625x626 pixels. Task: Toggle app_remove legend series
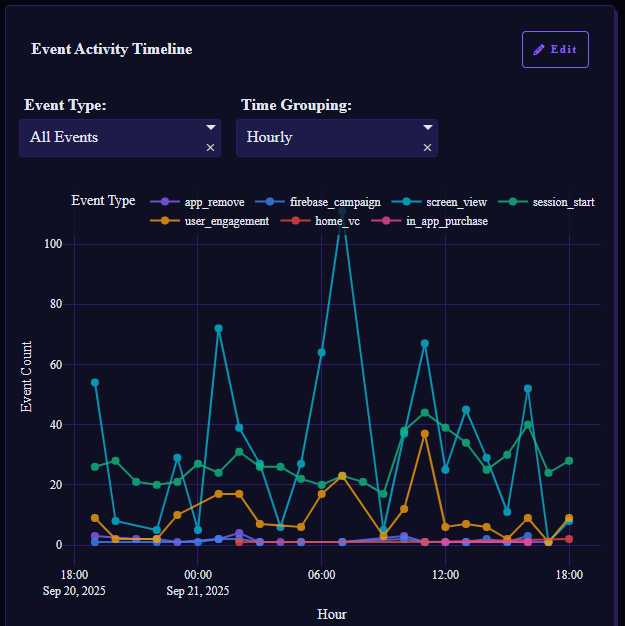pos(197,202)
